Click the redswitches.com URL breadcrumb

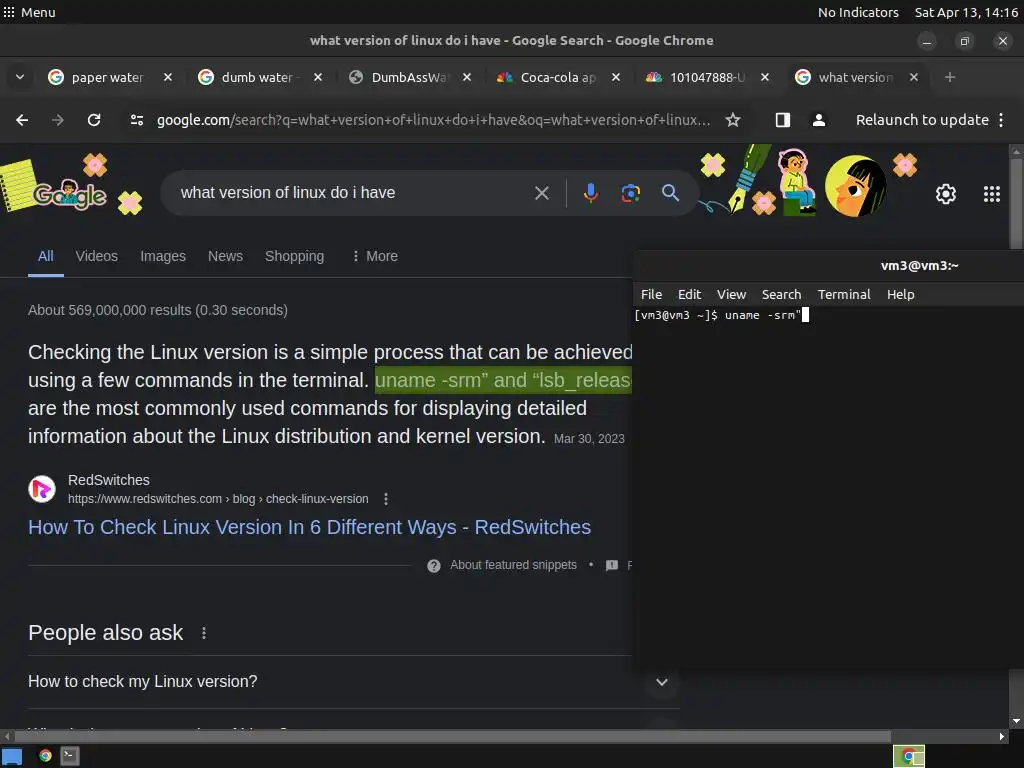pyautogui.click(x=218, y=499)
